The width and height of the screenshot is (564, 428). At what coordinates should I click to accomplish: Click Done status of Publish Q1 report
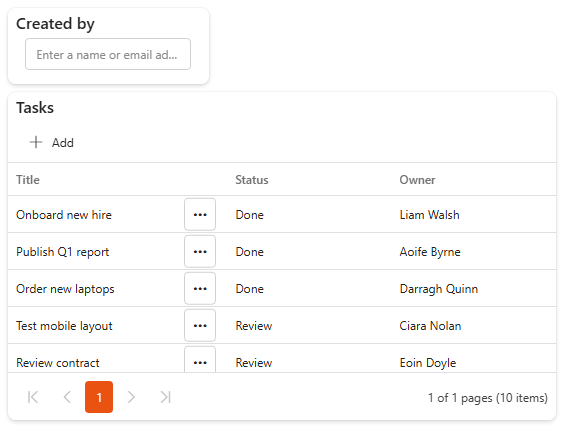(250, 252)
